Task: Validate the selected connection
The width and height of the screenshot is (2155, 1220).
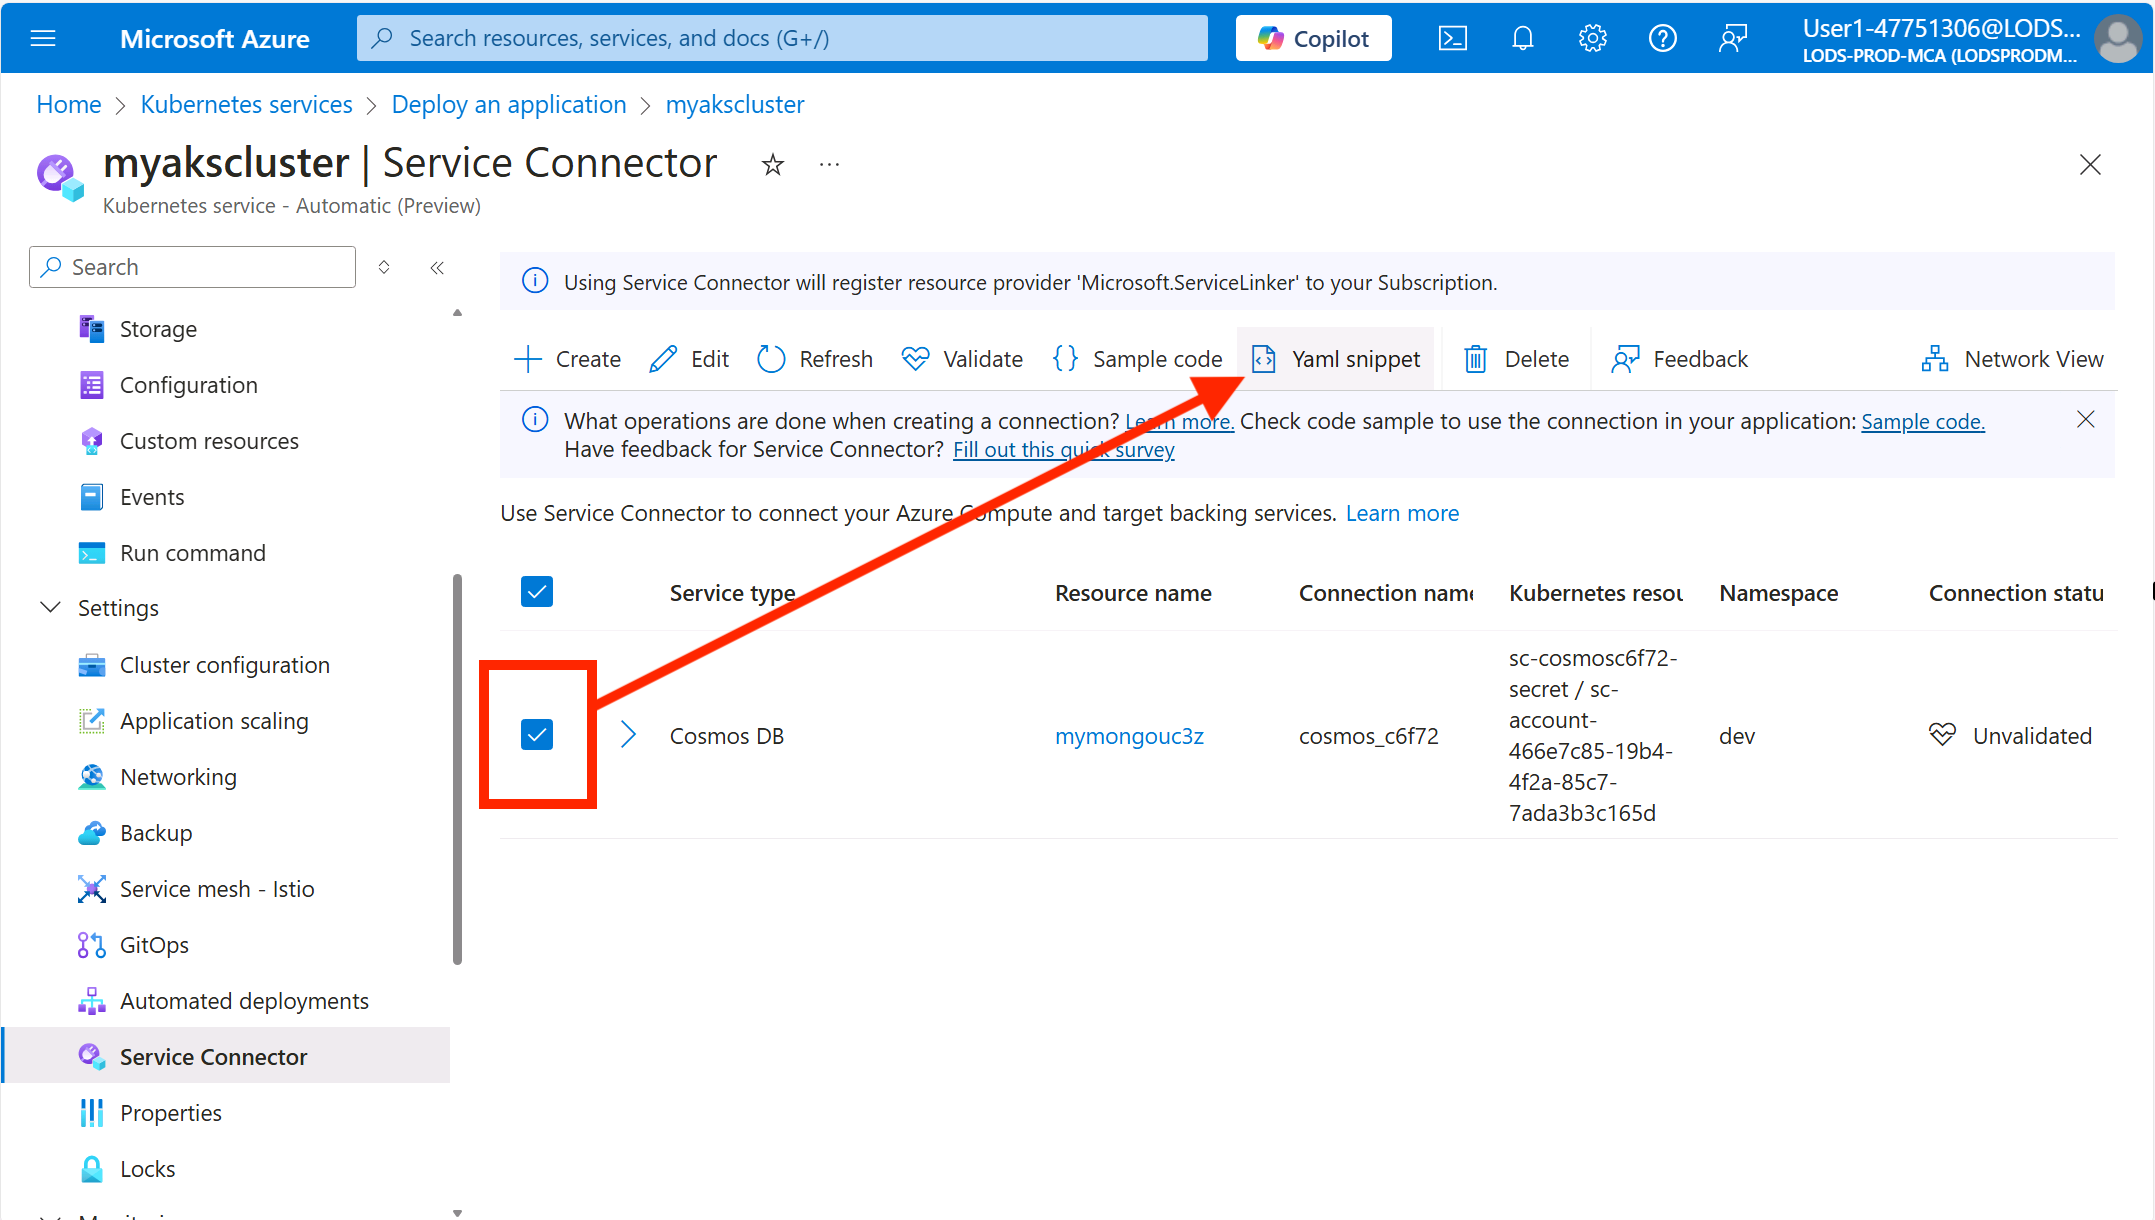Action: coord(962,359)
